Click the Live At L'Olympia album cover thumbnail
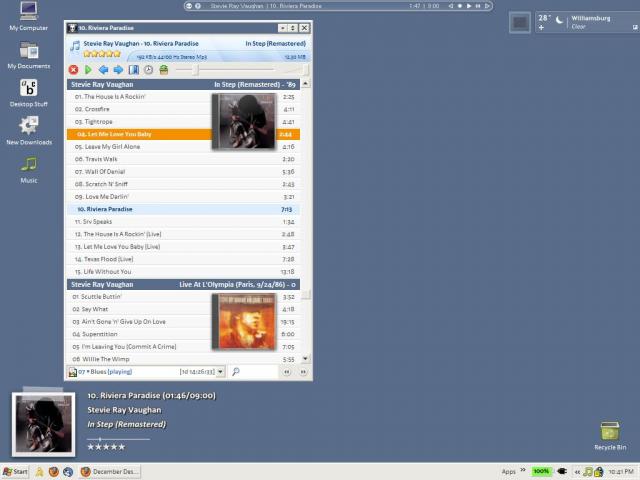 pos(244,322)
